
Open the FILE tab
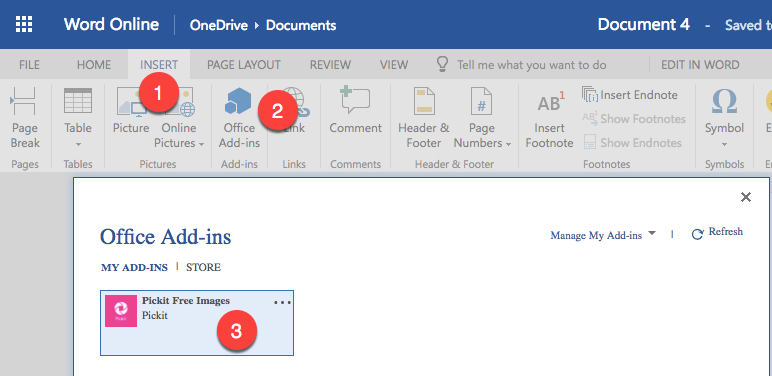coord(29,65)
